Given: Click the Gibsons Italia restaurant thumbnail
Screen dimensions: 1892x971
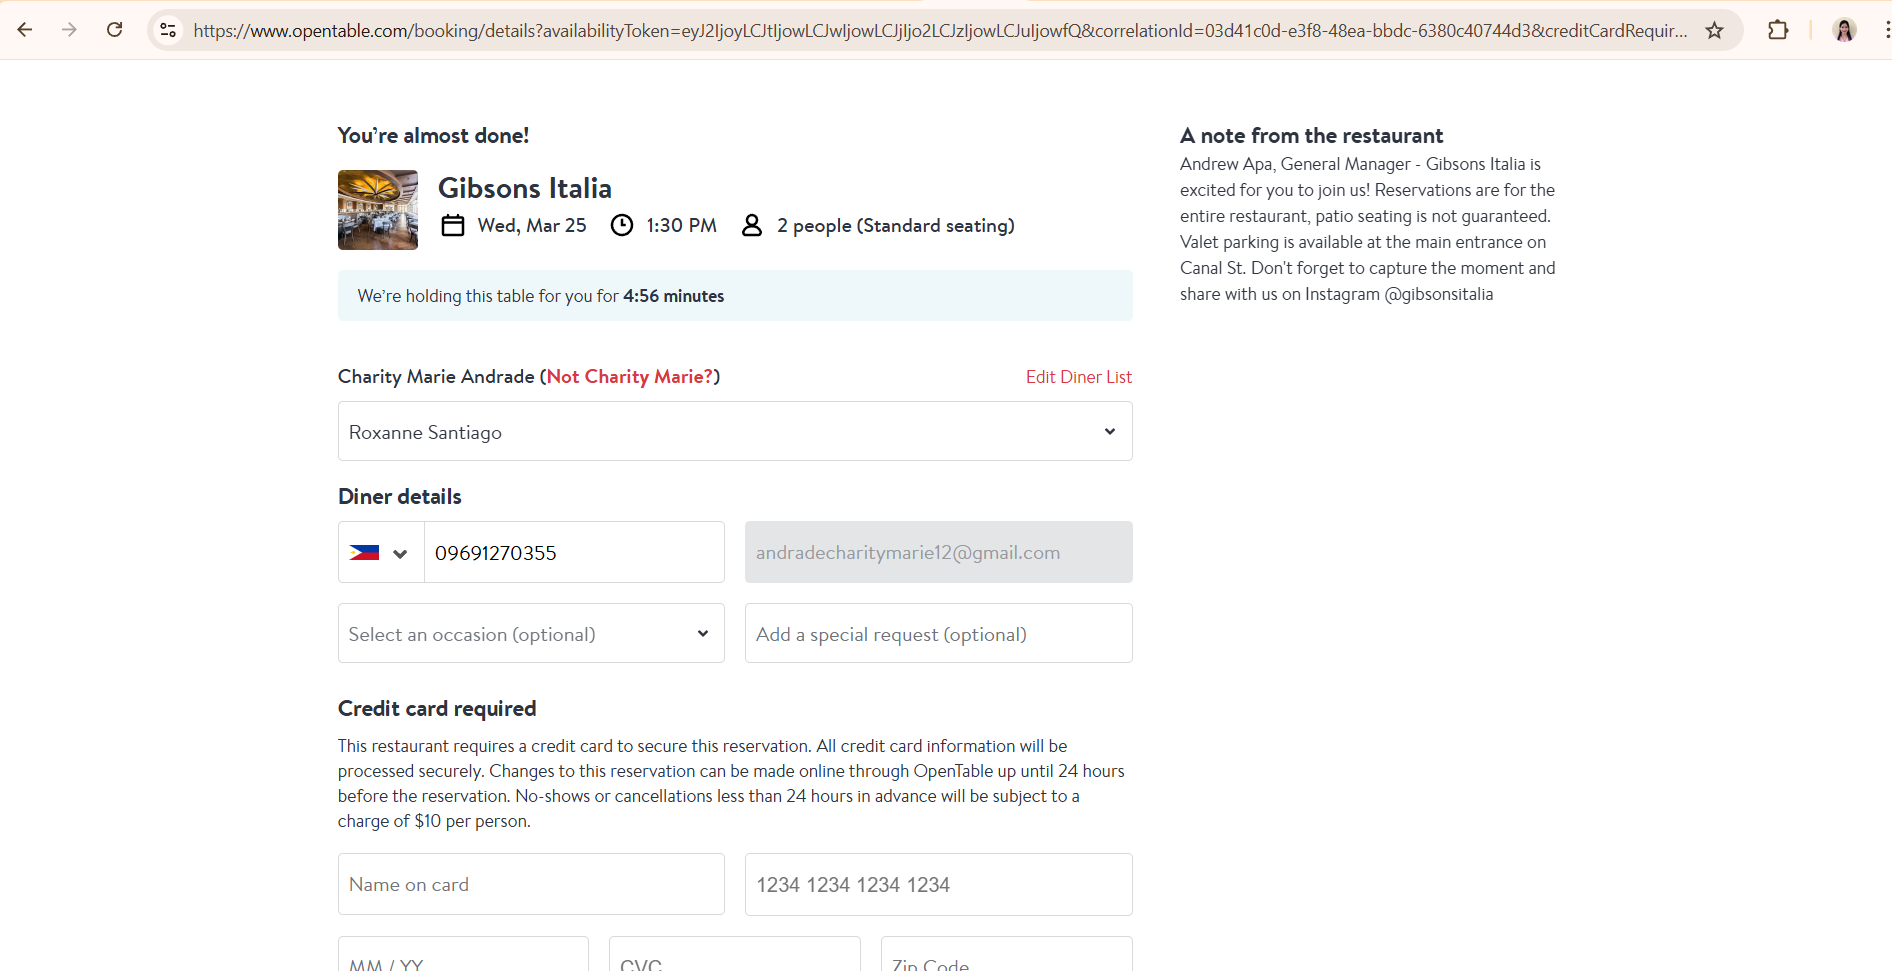Looking at the screenshot, I should tap(378, 210).
